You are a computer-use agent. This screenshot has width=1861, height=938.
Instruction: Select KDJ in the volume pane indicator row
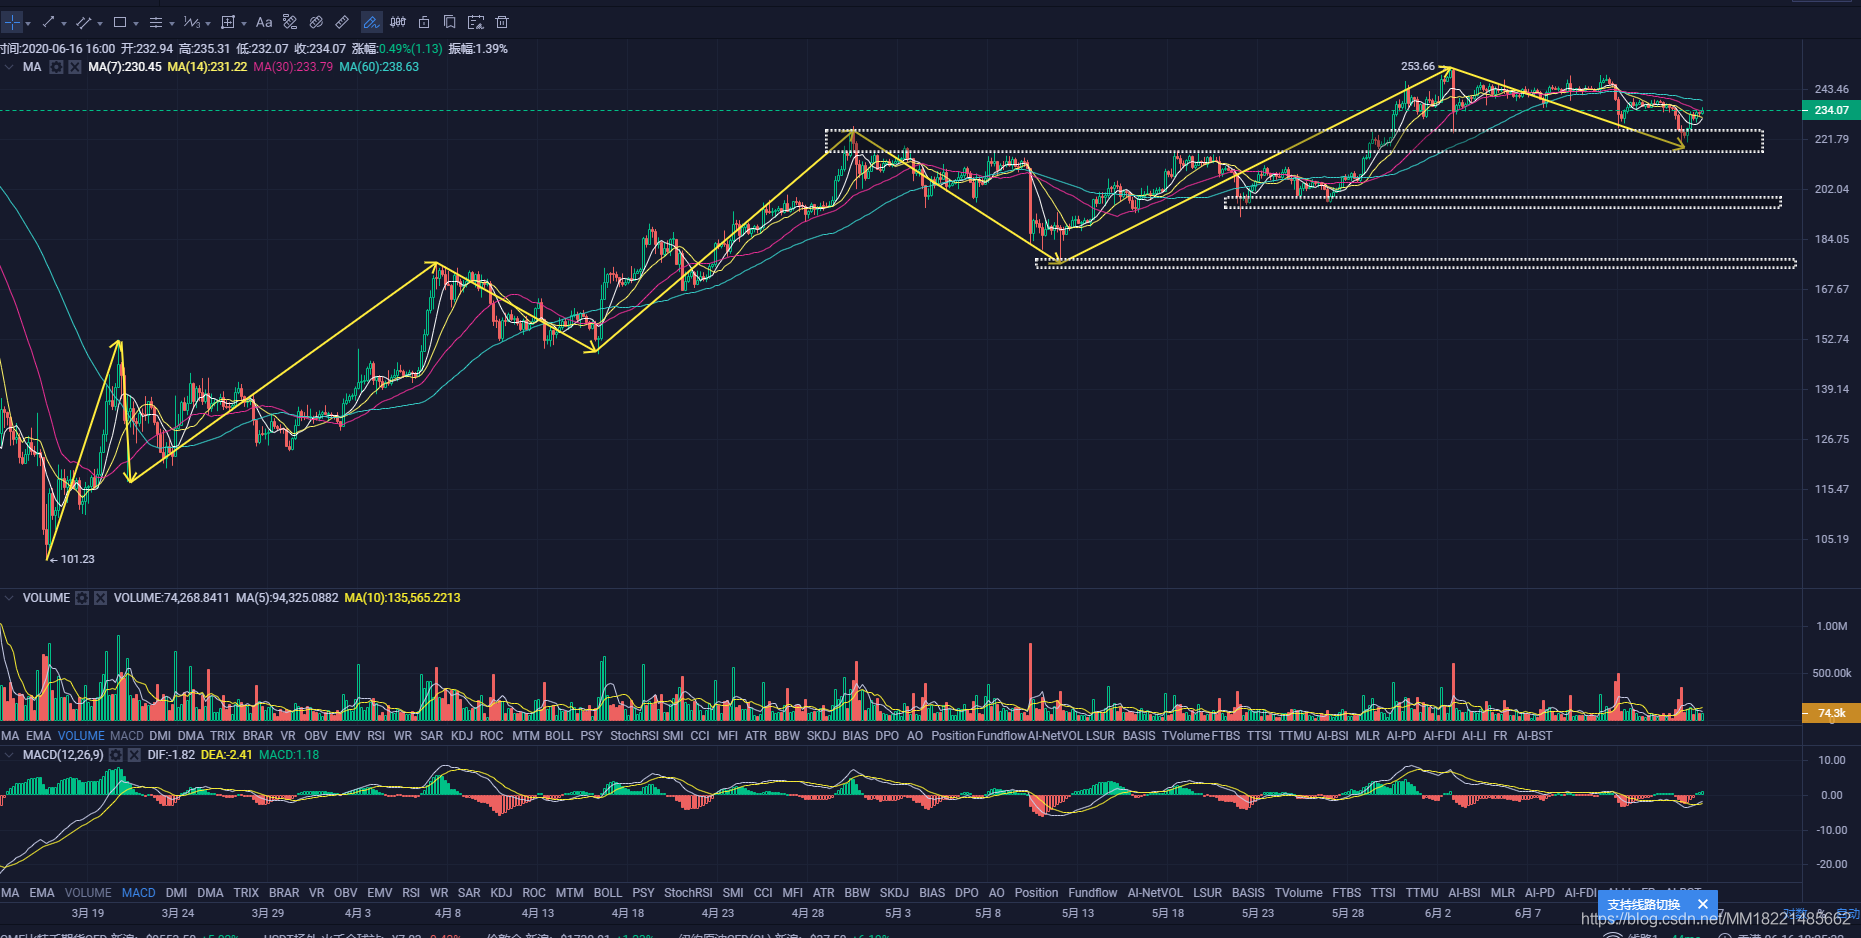[x=462, y=736]
